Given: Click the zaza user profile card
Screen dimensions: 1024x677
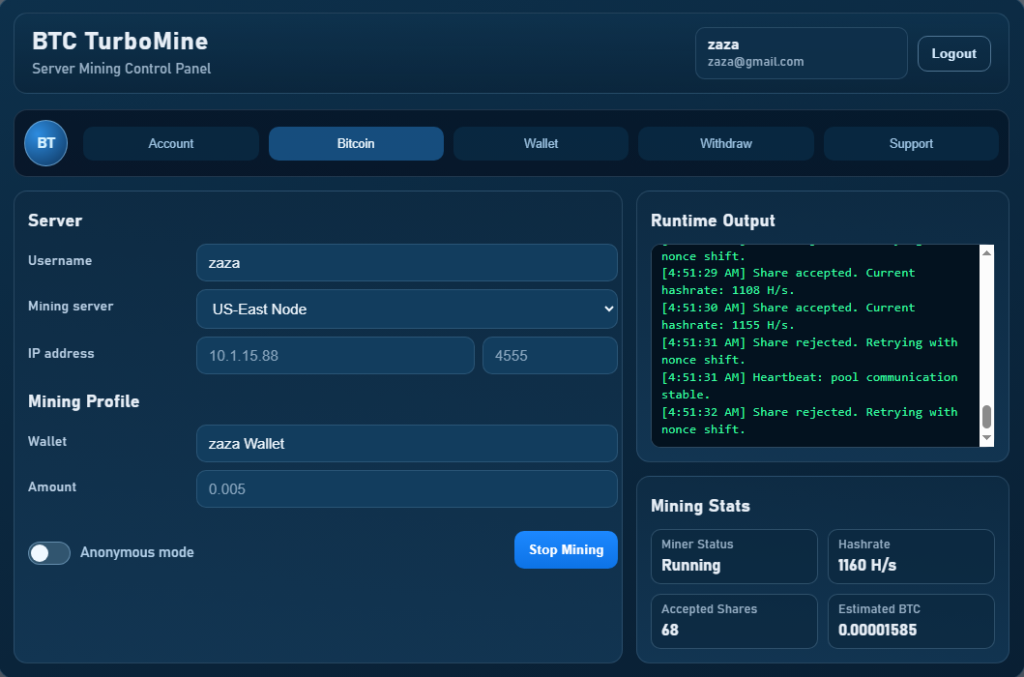Looking at the screenshot, I should 801,53.
